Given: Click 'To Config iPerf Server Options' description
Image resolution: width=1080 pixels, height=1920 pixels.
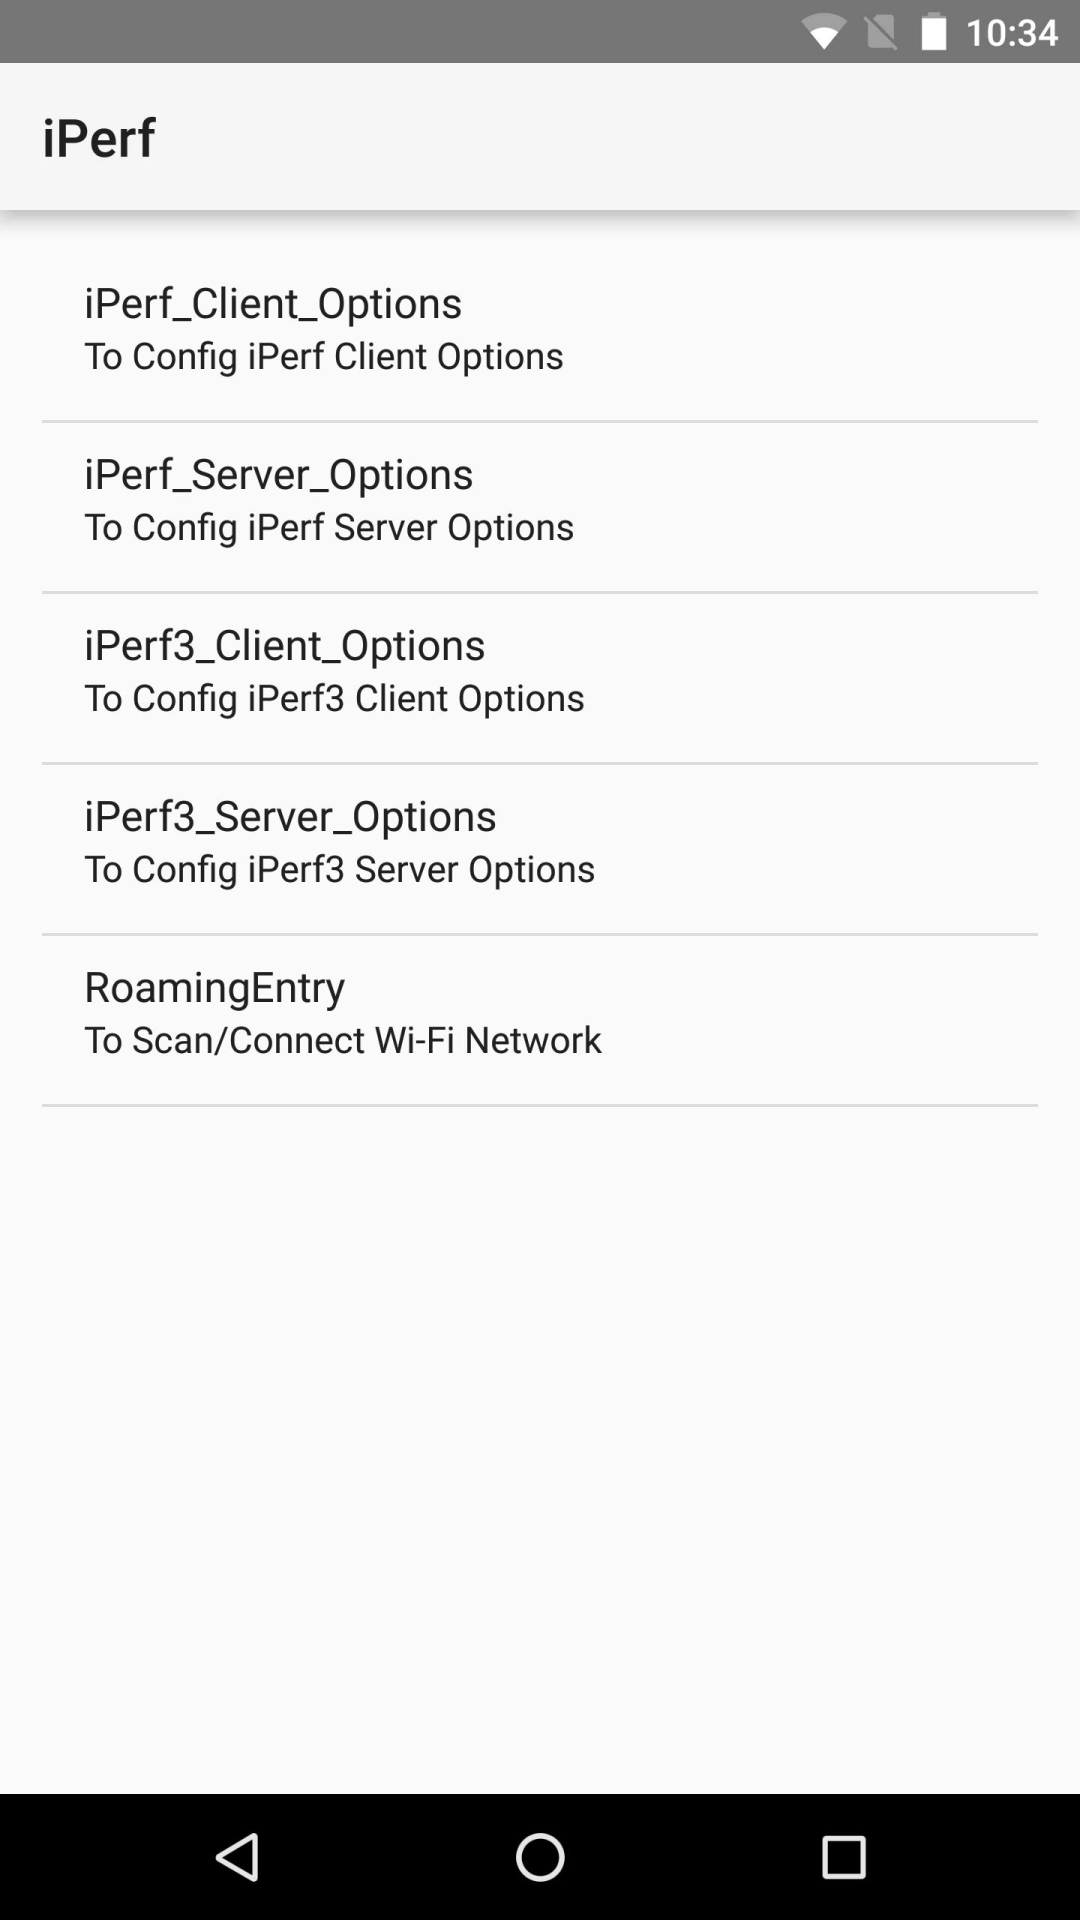Looking at the screenshot, I should point(328,527).
